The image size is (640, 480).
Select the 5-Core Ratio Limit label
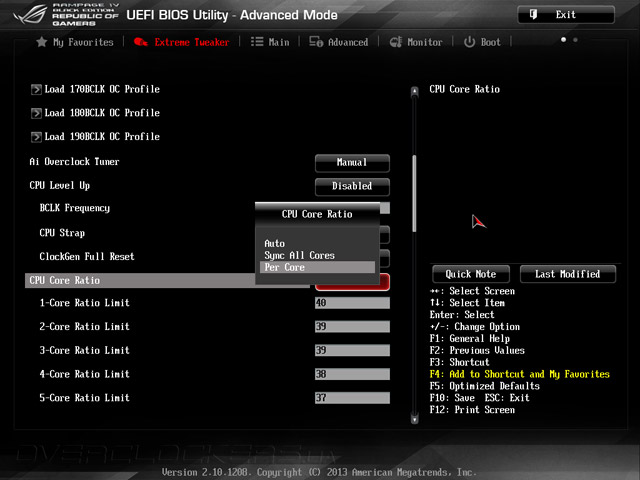click(x=84, y=398)
